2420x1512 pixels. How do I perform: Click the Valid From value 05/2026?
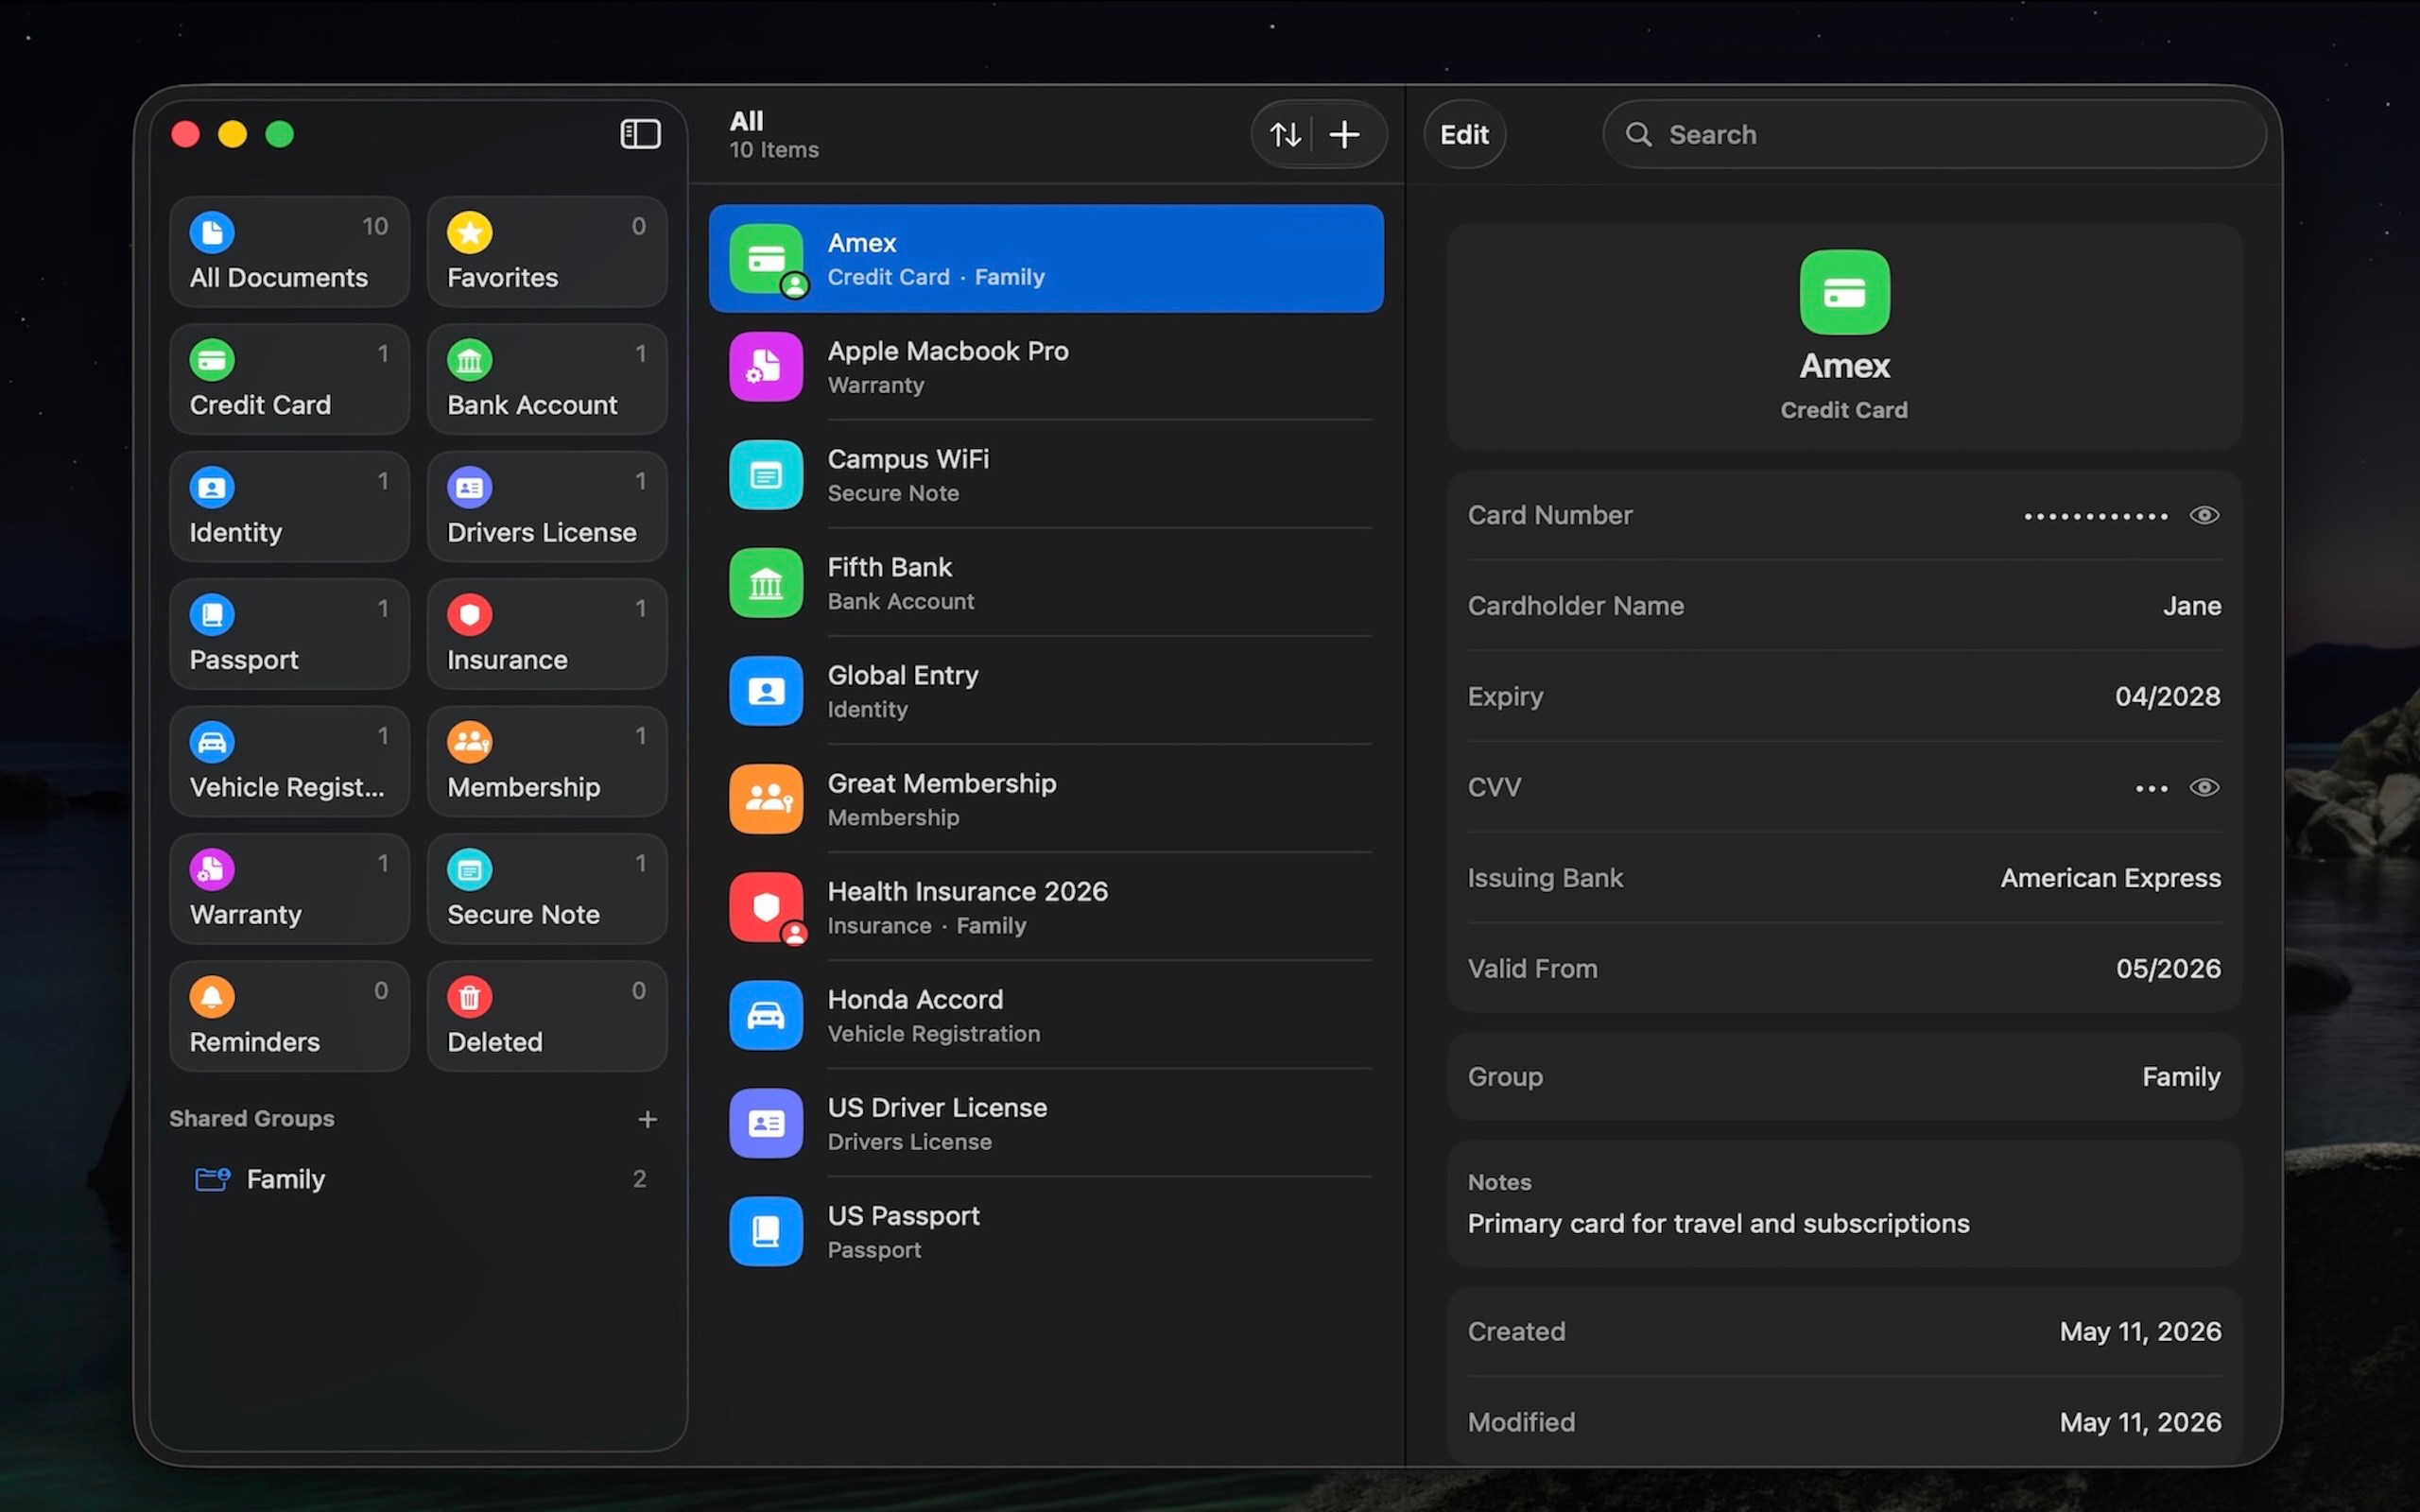pos(2168,969)
